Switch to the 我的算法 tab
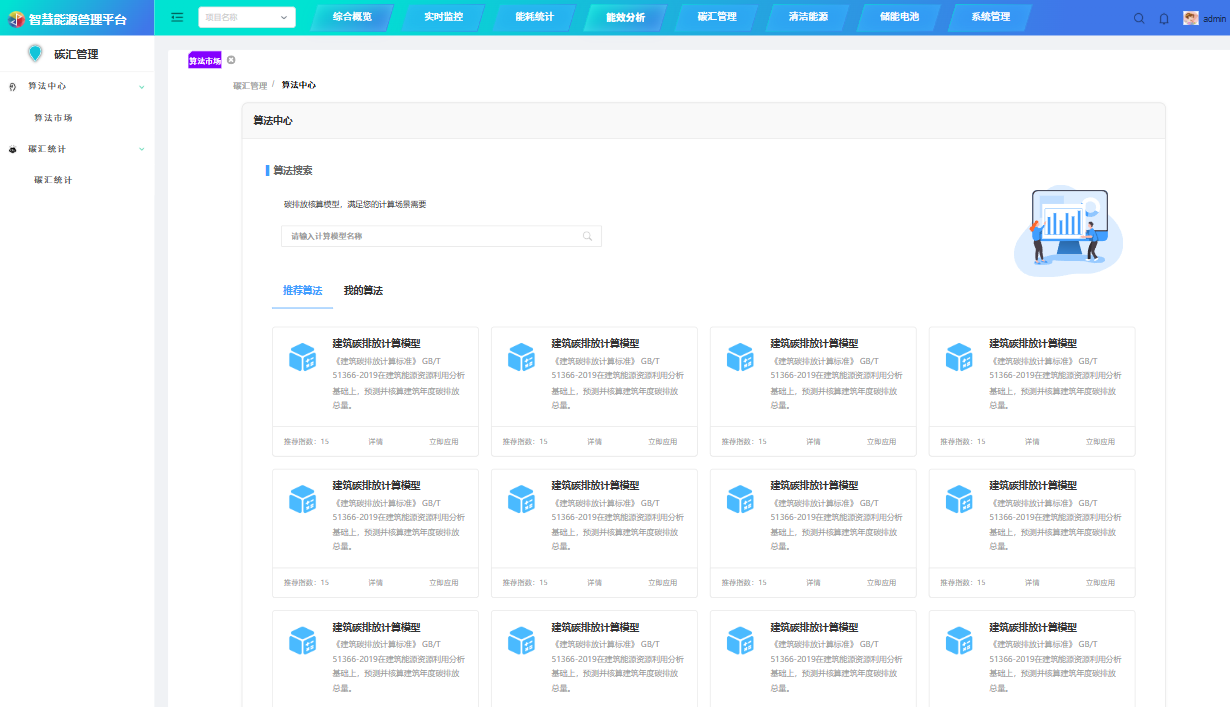This screenshot has height=707, width=1230. [363, 291]
